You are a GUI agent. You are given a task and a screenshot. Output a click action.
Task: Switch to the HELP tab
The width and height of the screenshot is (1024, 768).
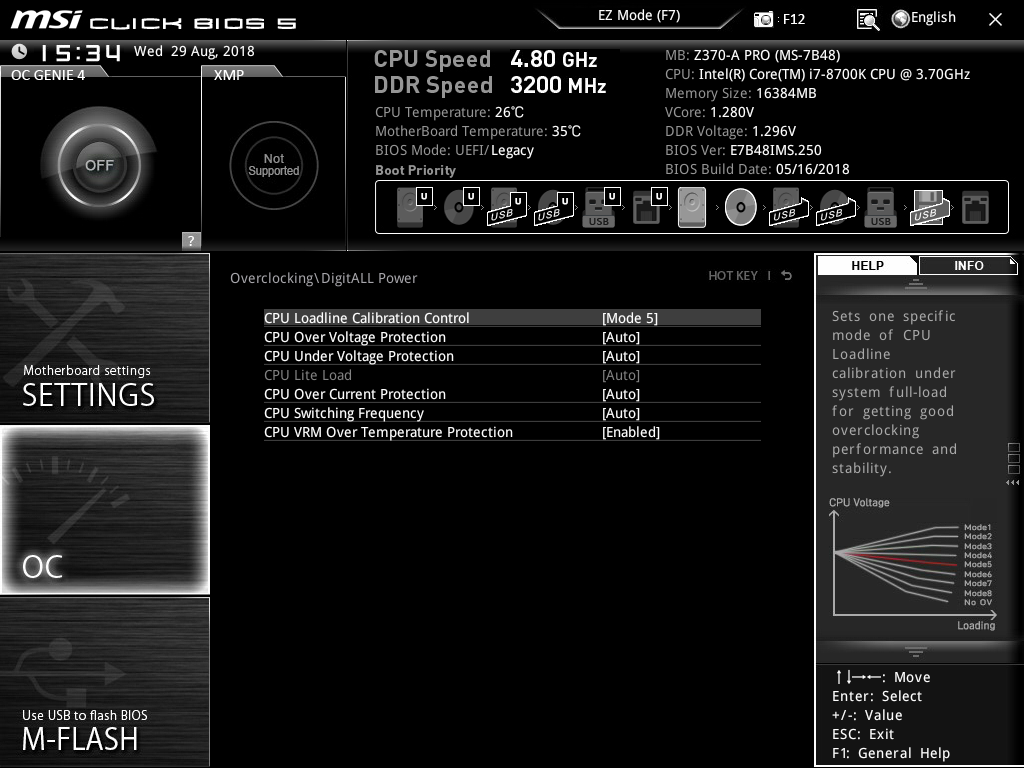click(867, 265)
